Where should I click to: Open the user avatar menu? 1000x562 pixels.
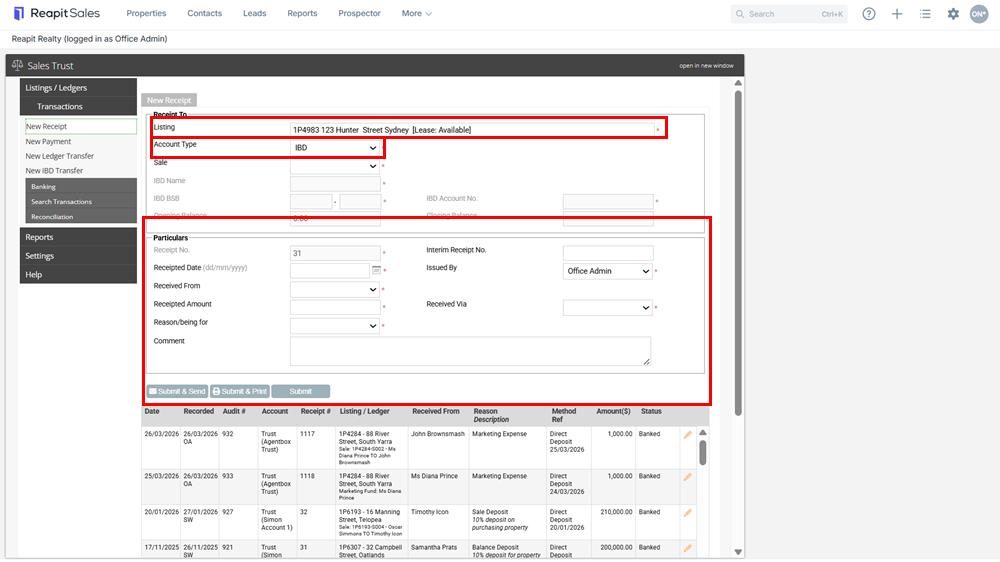coord(979,13)
